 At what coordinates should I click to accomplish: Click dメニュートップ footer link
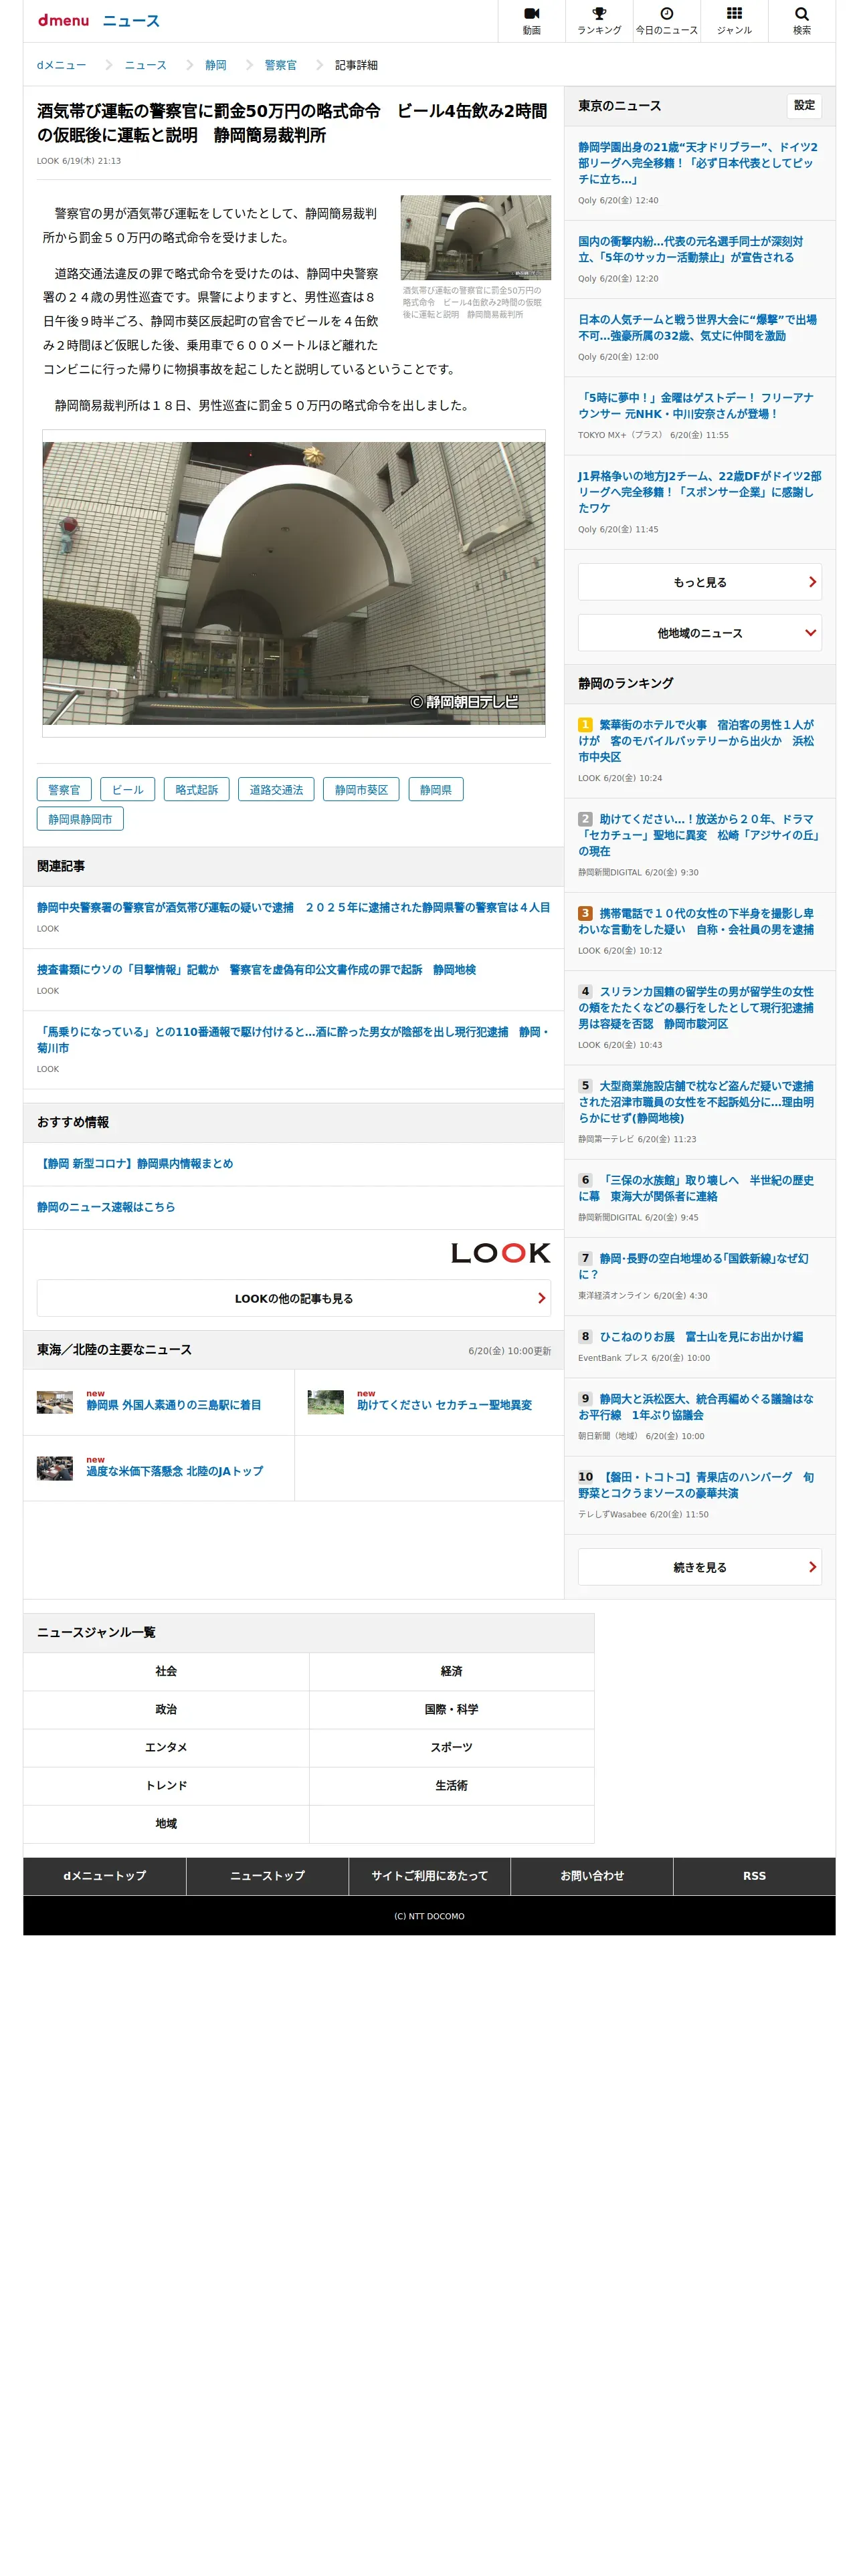(x=105, y=1875)
